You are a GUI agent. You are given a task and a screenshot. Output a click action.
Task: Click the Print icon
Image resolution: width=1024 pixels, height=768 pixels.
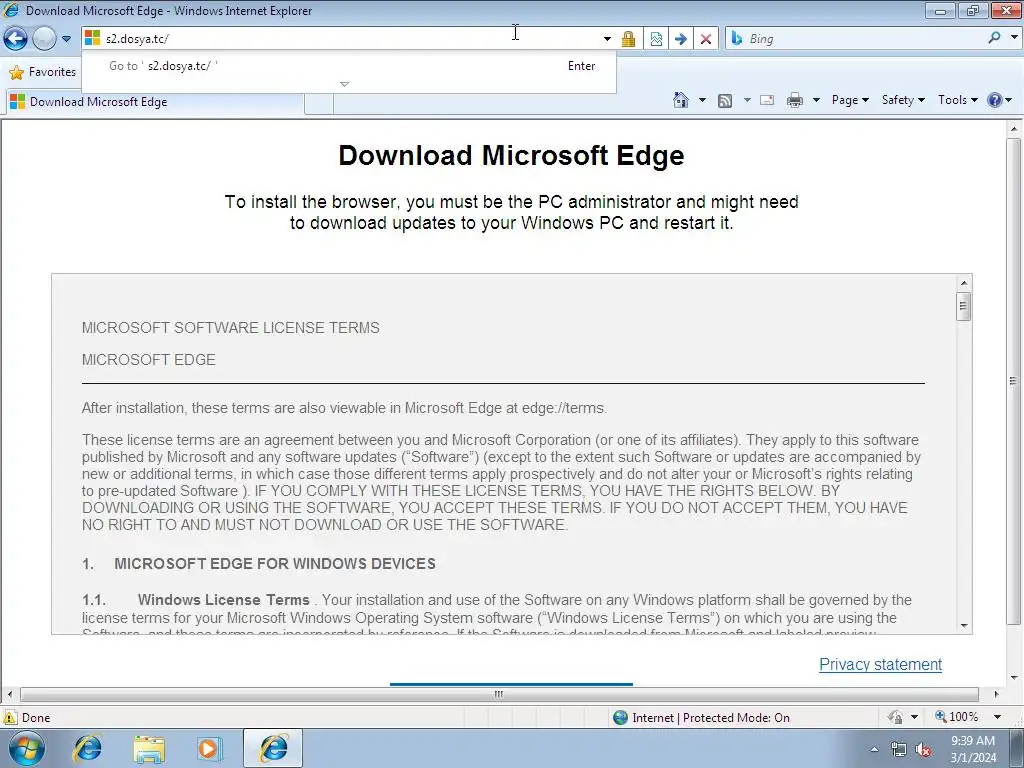(x=795, y=100)
